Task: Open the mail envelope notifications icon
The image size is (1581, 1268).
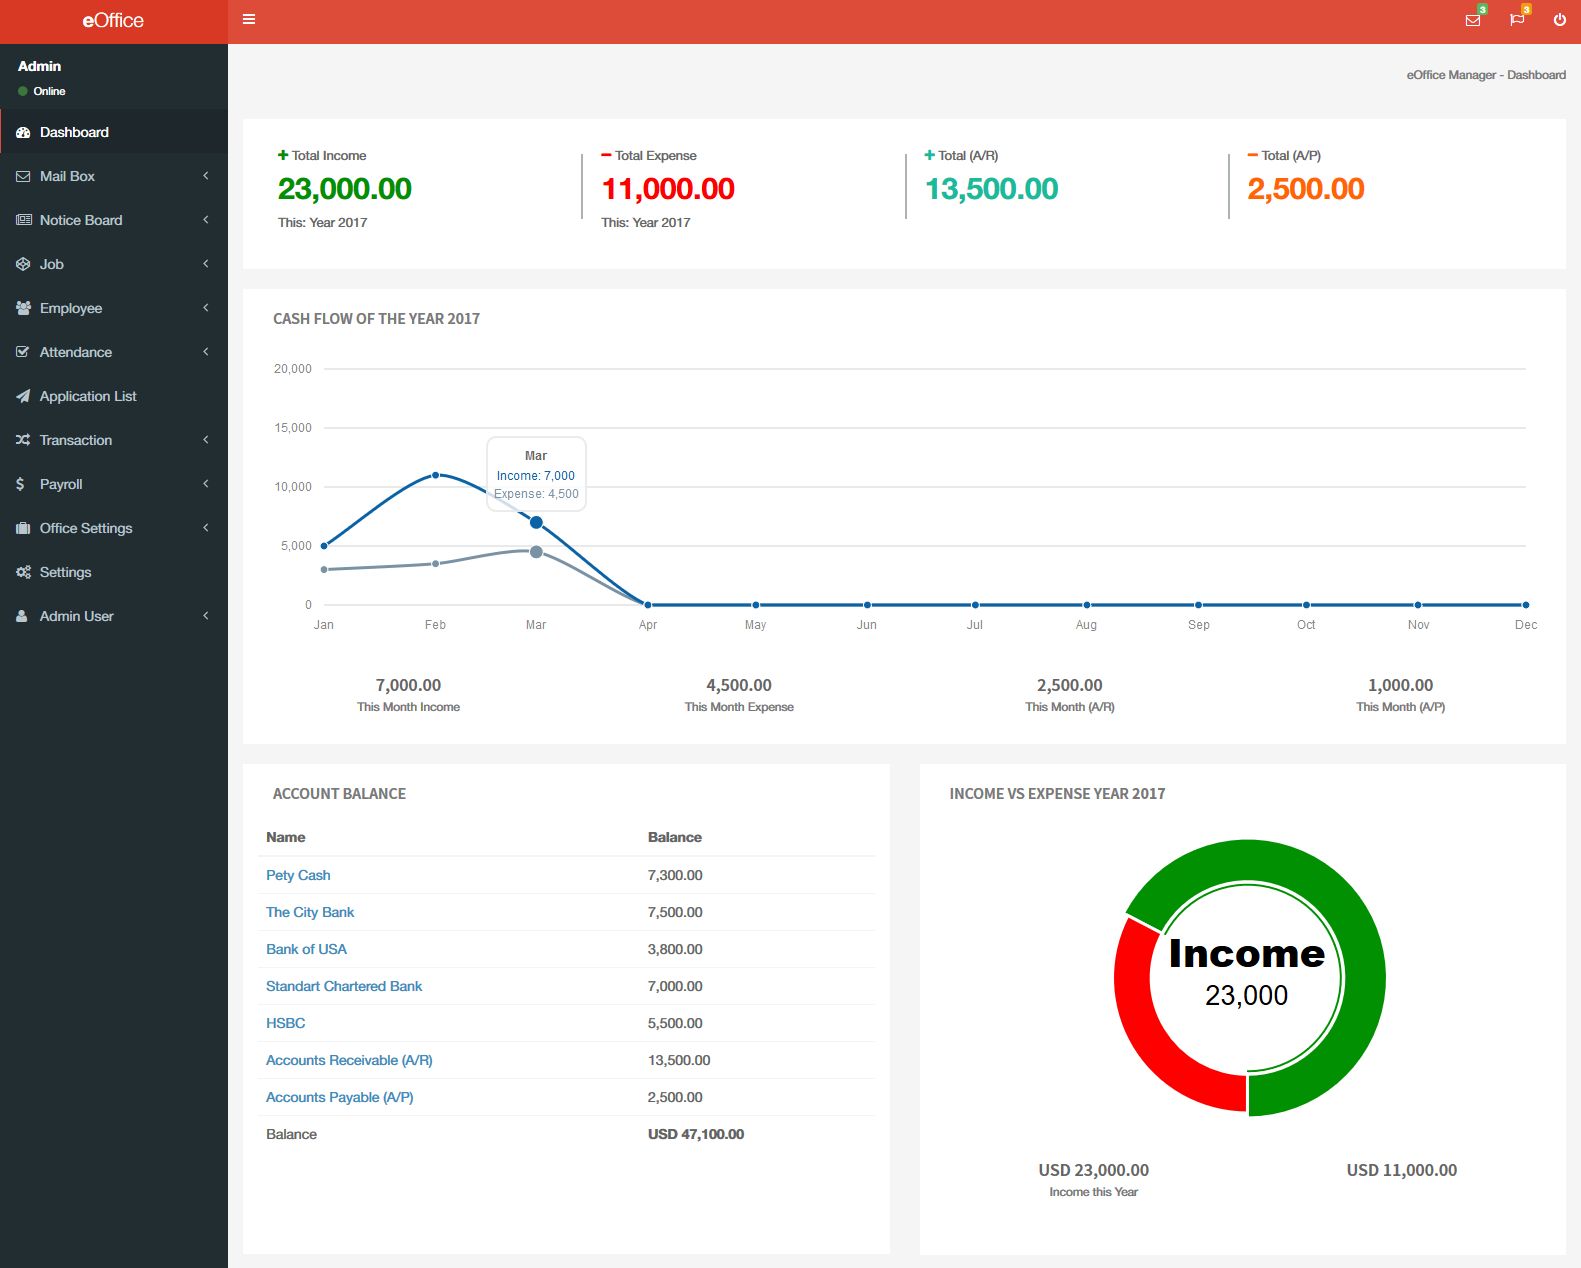Action: (1472, 20)
